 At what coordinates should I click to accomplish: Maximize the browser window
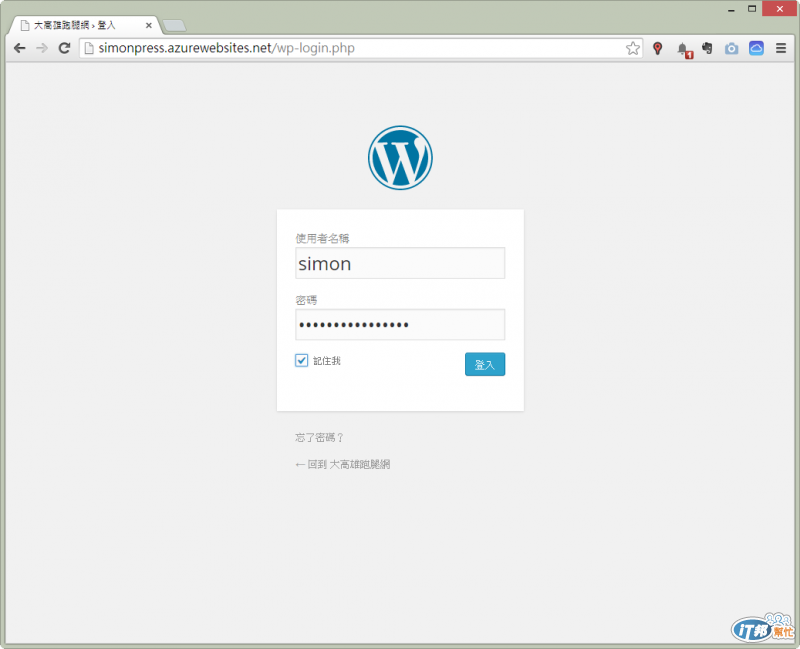(x=752, y=9)
